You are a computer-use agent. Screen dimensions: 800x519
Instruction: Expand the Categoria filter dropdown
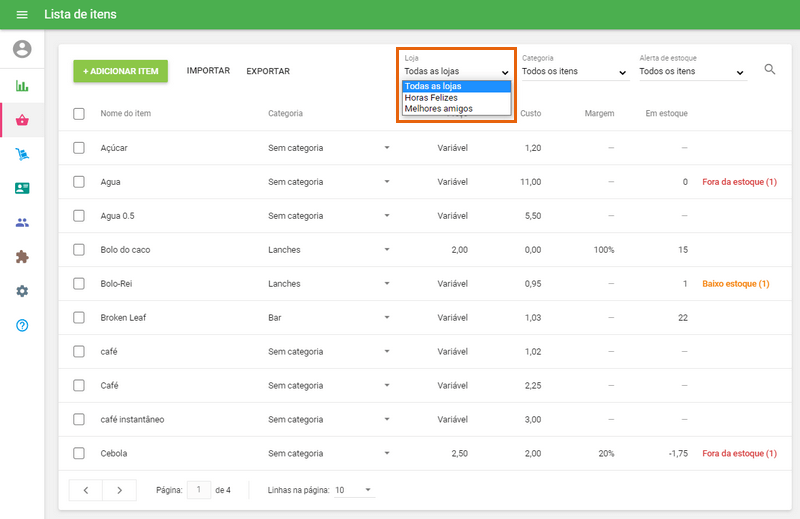pos(574,72)
